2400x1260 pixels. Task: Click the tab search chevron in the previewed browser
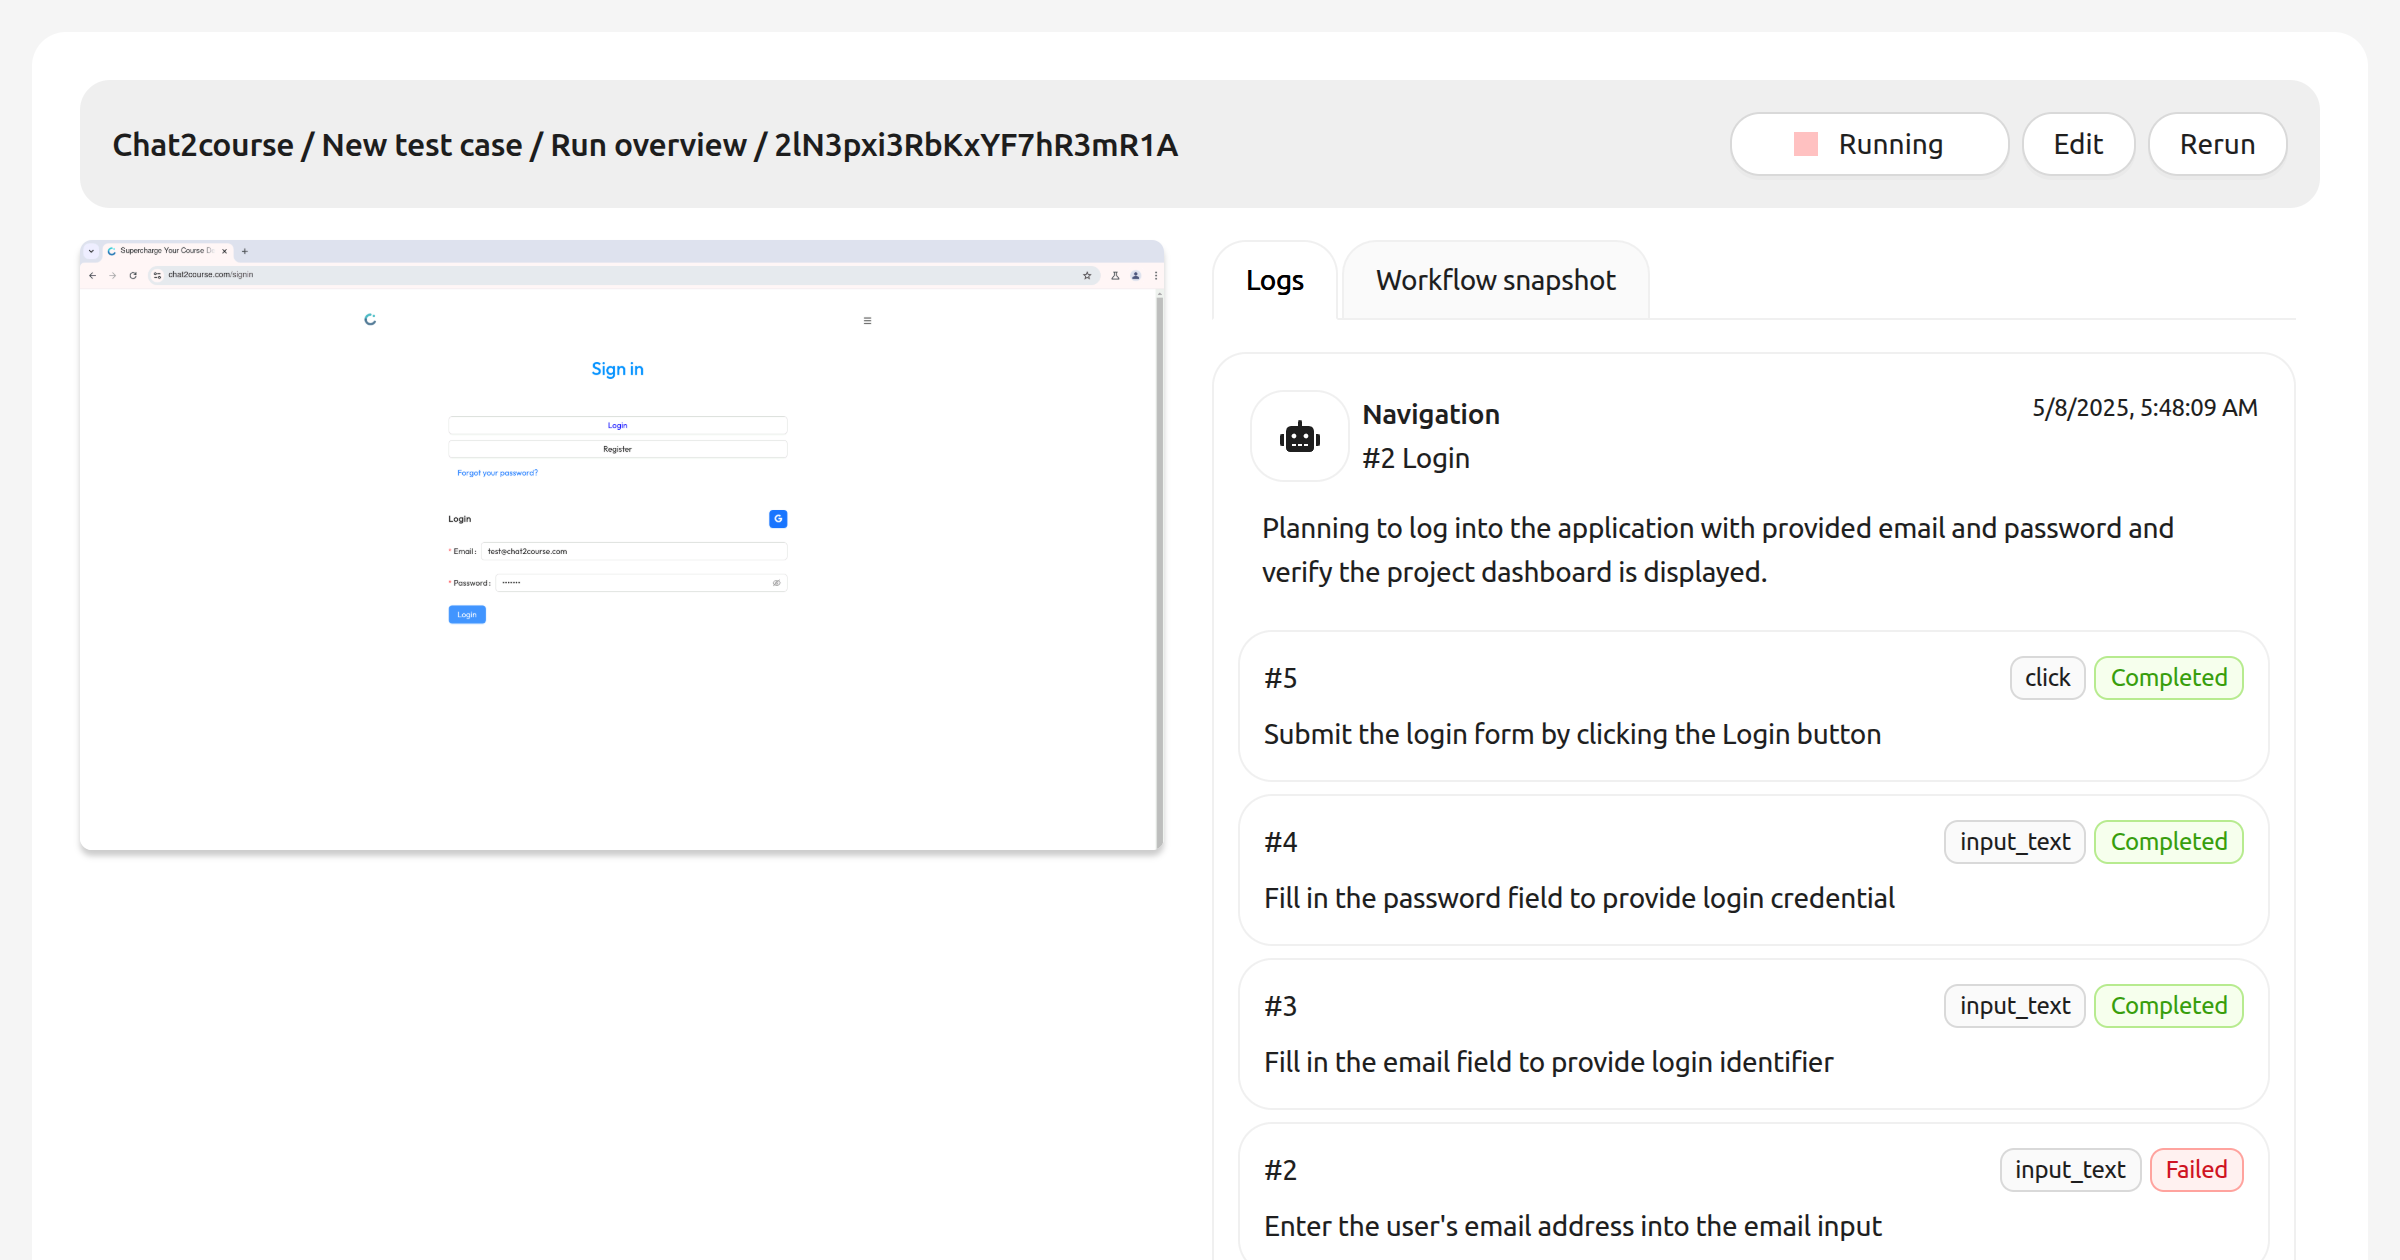(91, 251)
